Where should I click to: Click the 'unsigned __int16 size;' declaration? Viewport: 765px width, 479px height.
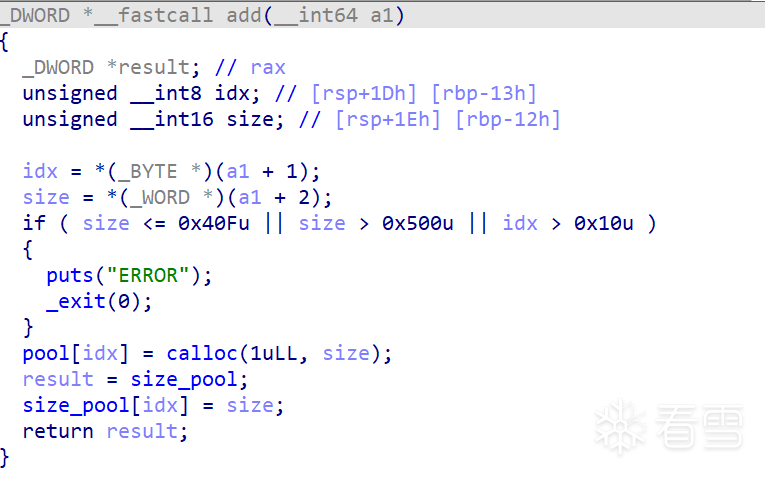point(153,120)
